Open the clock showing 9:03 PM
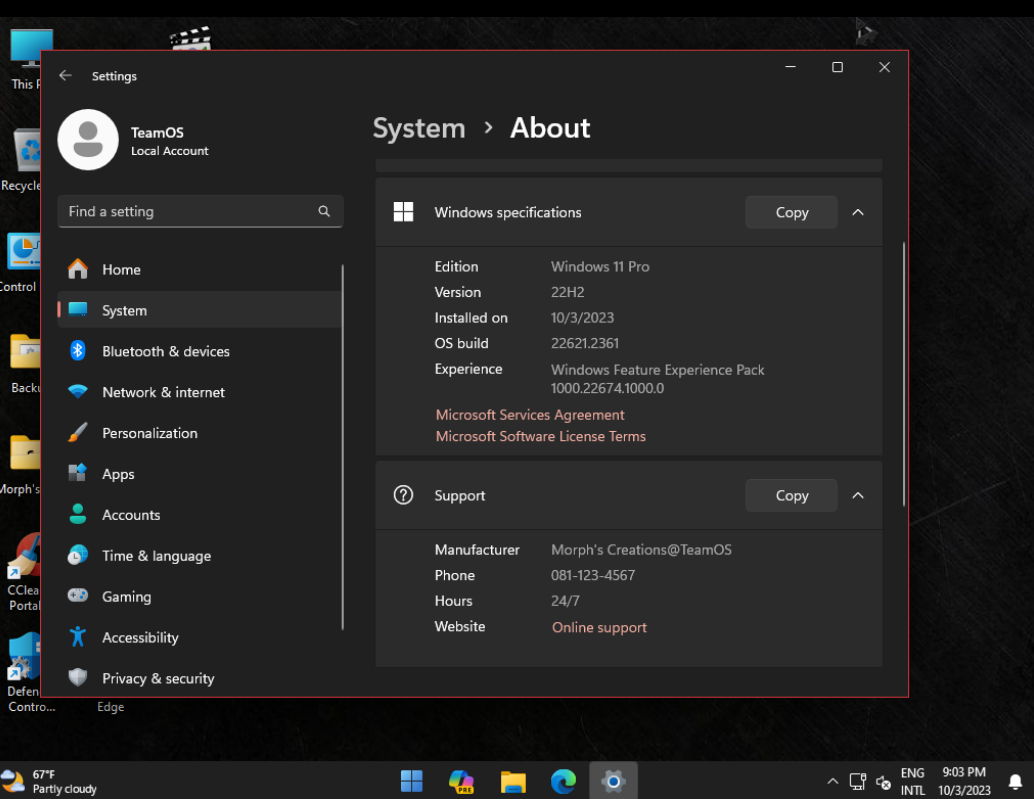Screen dimensions: 1034x799 tap(964, 781)
